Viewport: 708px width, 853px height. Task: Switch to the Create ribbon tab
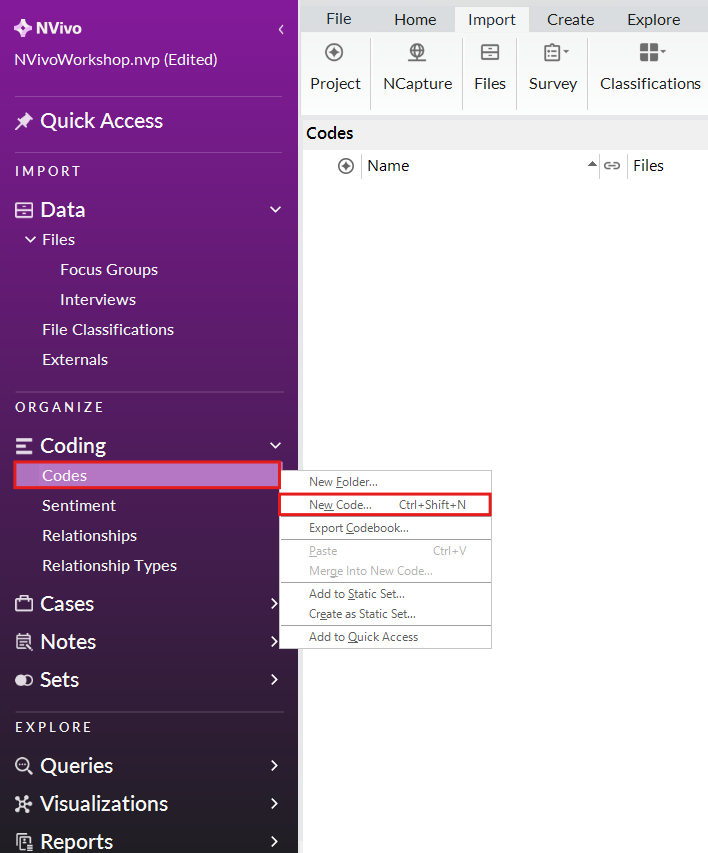pyautogui.click(x=570, y=20)
